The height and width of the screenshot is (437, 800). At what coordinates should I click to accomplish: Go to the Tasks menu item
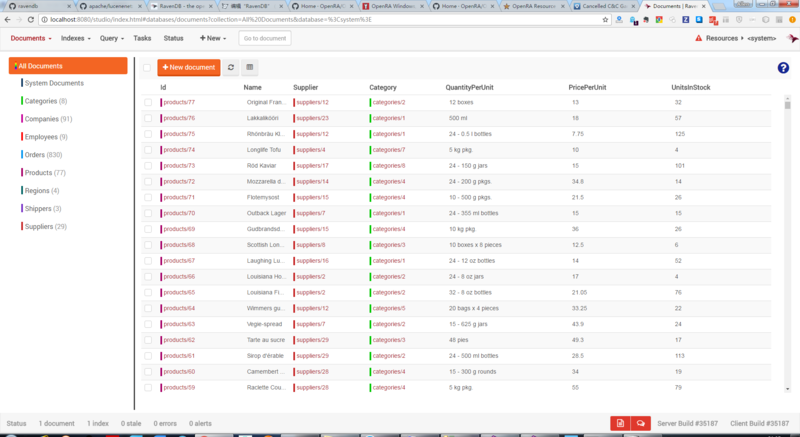point(142,38)
